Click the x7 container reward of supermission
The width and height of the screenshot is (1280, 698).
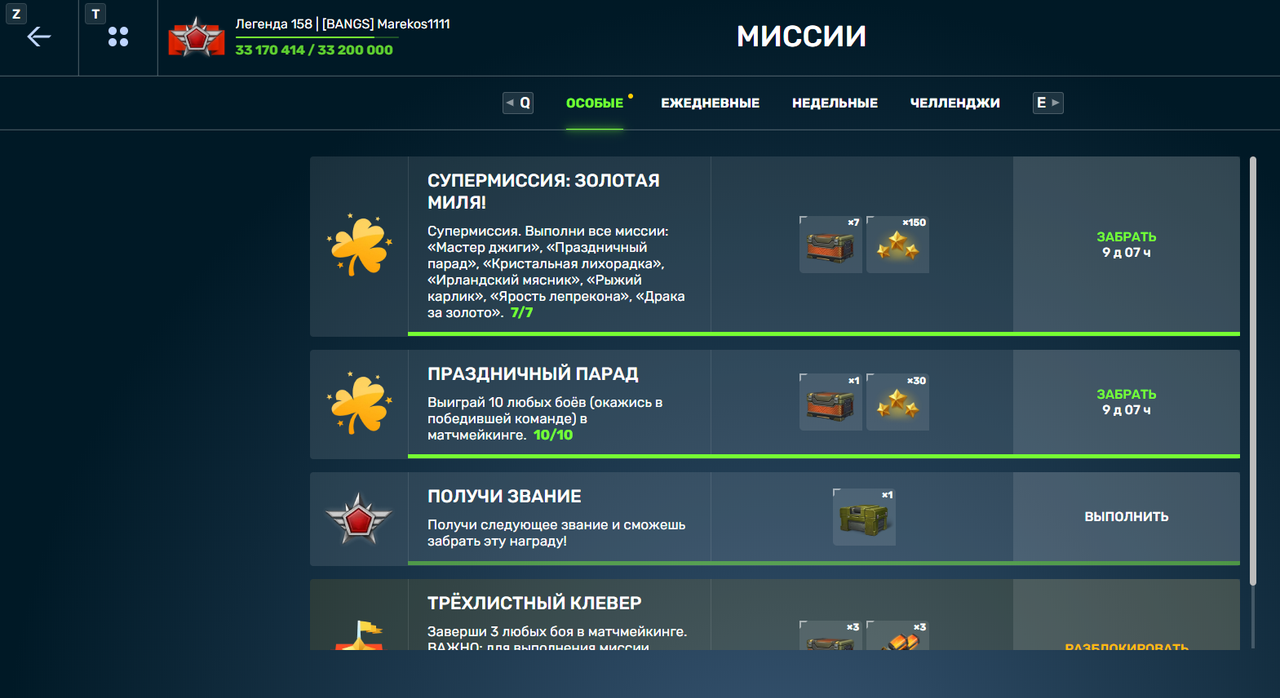(831, 244)
